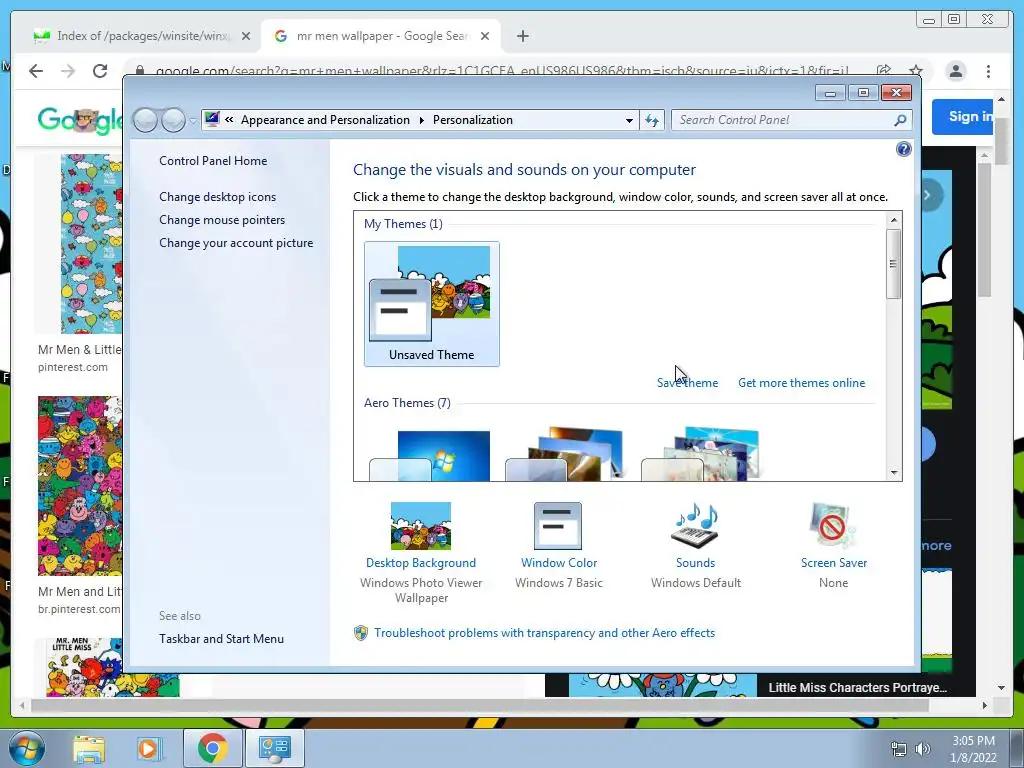Screen dimensions: 1024x768
Task: Open Change your account picture link
Action: click(236, 242)
